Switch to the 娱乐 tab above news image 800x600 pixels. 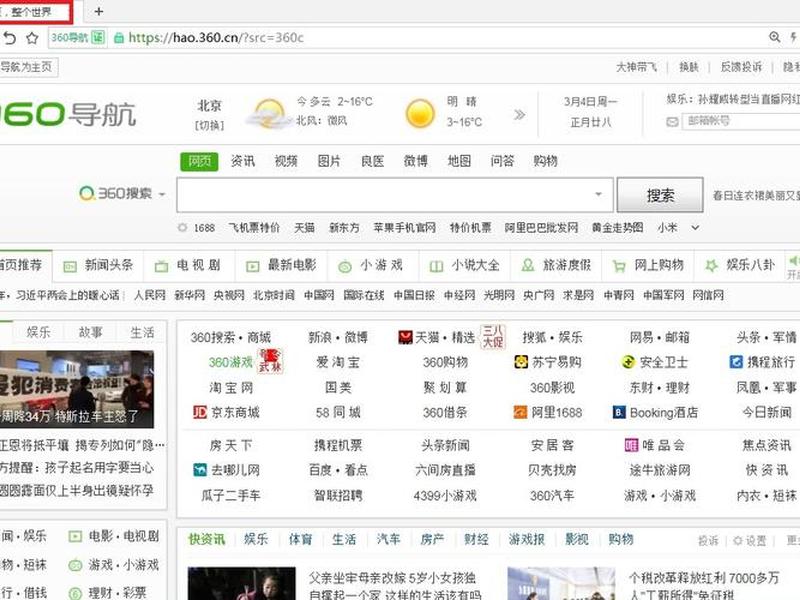tap(39, 333)
